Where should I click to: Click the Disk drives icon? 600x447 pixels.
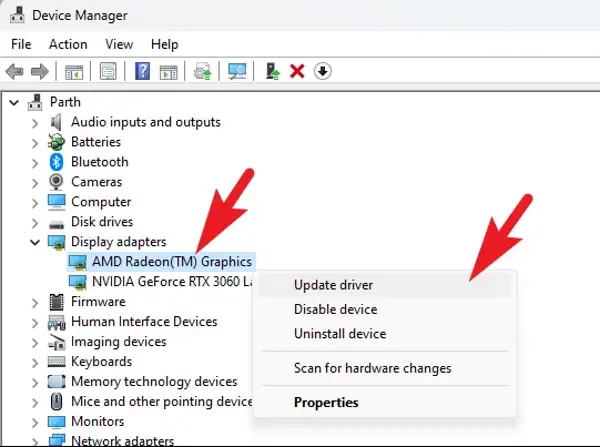[x=57, y=224]
